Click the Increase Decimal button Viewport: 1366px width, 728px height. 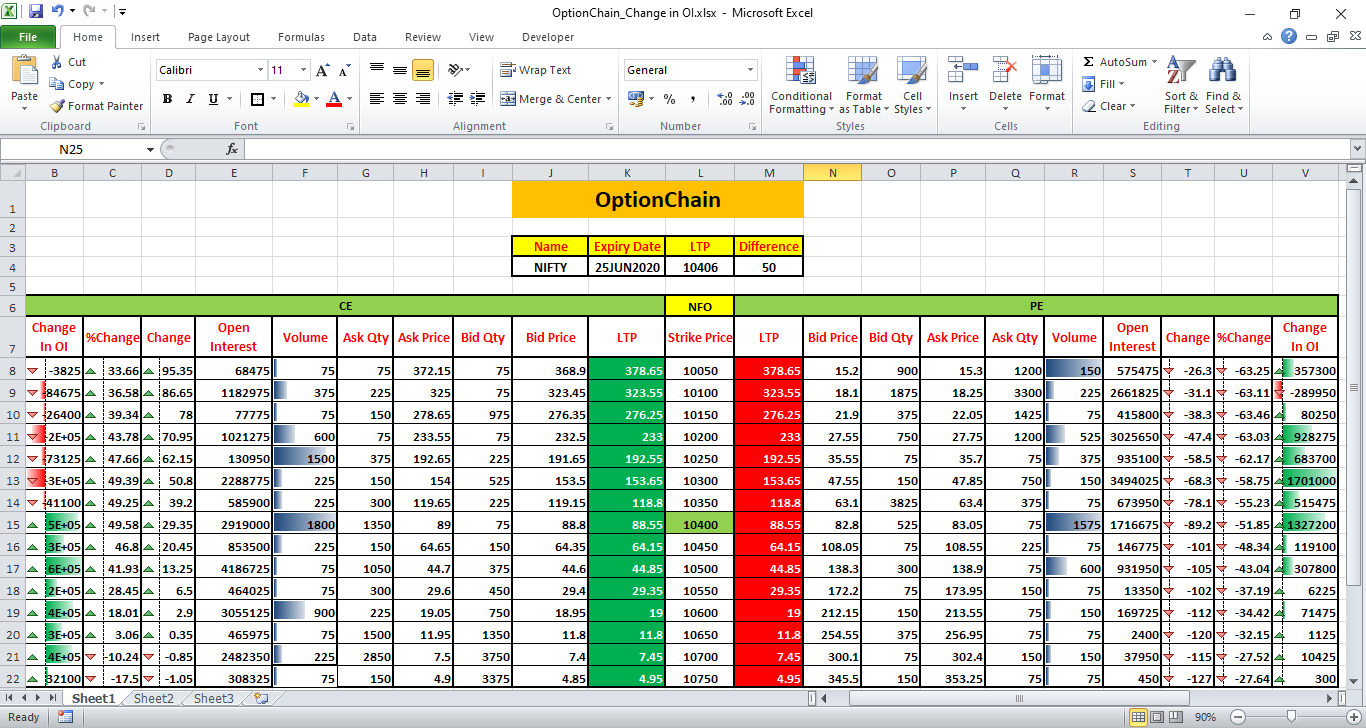point(723,99)
